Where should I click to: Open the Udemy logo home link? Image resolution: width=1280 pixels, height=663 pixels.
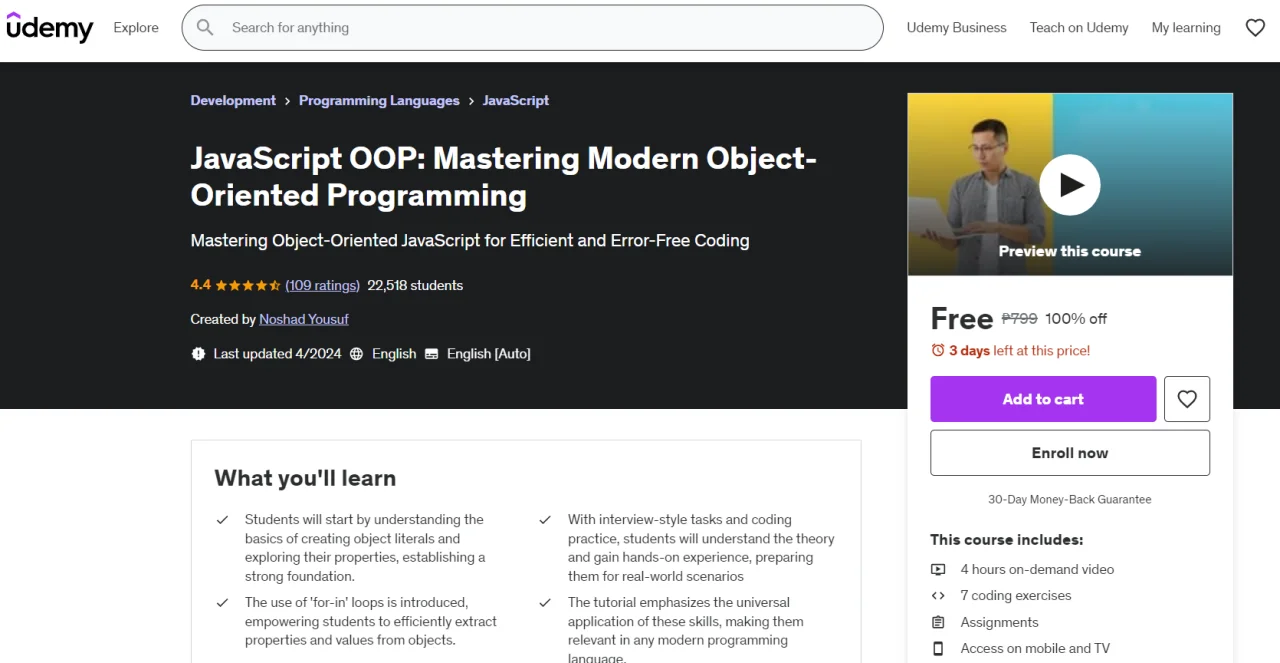tap(49, 28)
